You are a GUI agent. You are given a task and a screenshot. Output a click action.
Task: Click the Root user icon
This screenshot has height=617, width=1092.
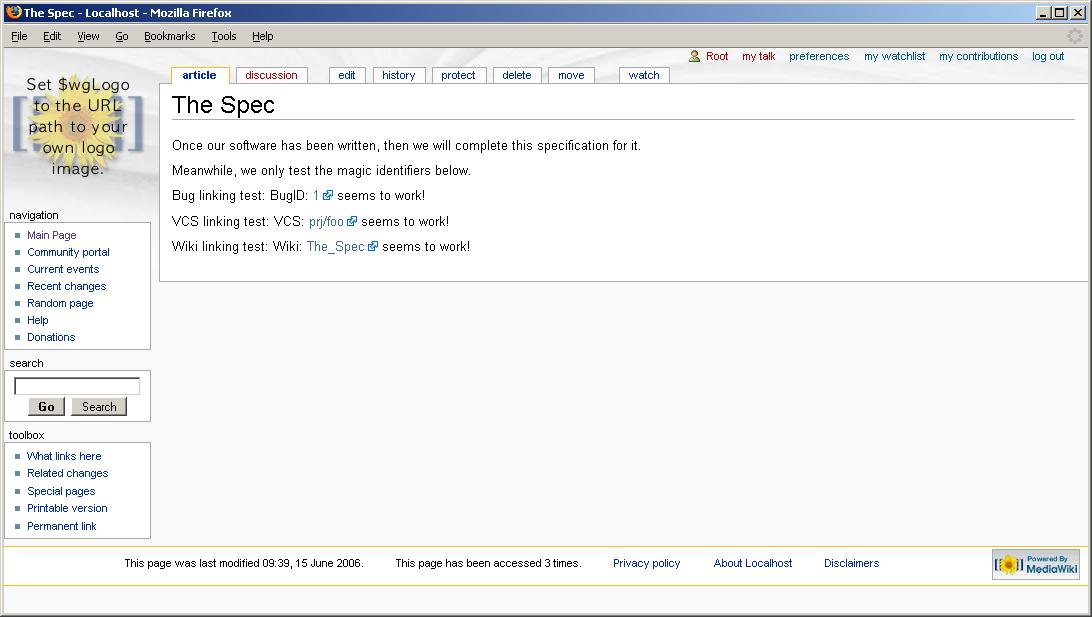695,57
